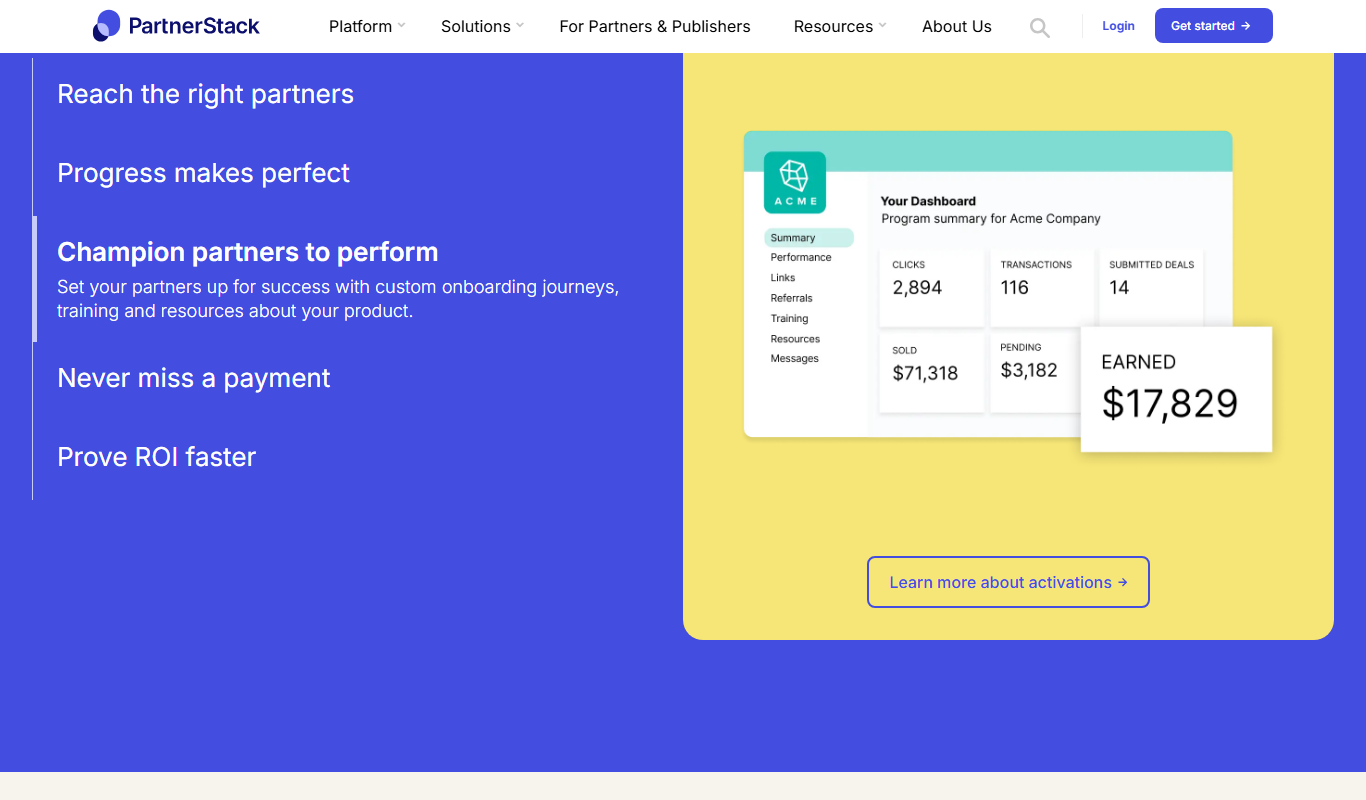
Task: Click the custom onboarding journeys description text
Action: (x=338, y=299)
